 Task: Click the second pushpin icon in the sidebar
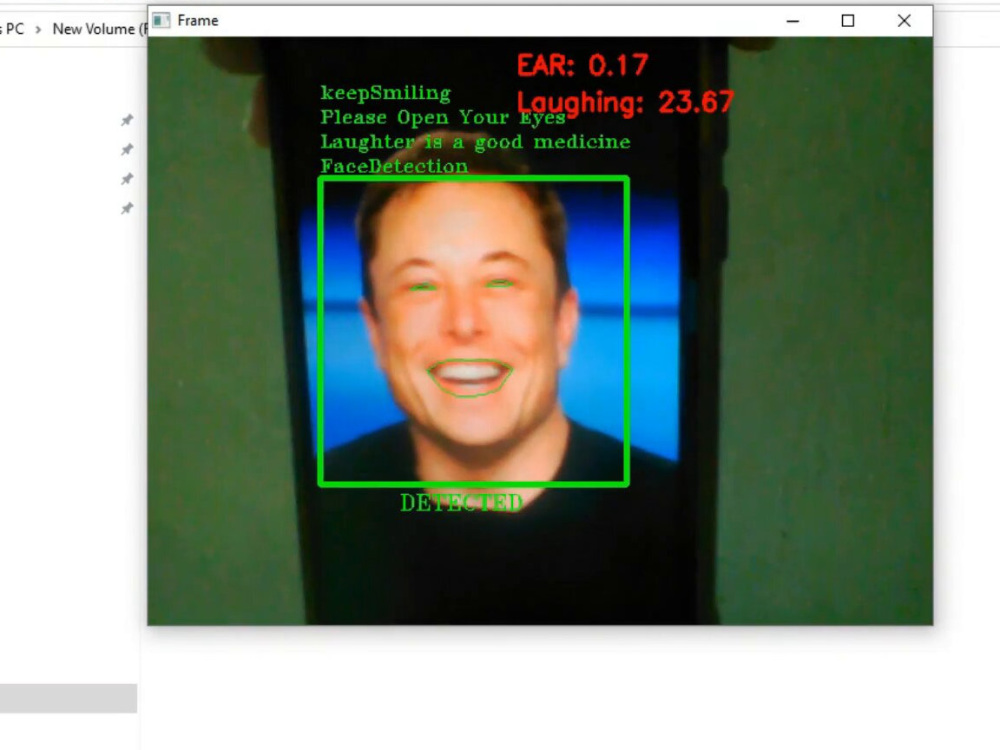[x=126, y=150]
